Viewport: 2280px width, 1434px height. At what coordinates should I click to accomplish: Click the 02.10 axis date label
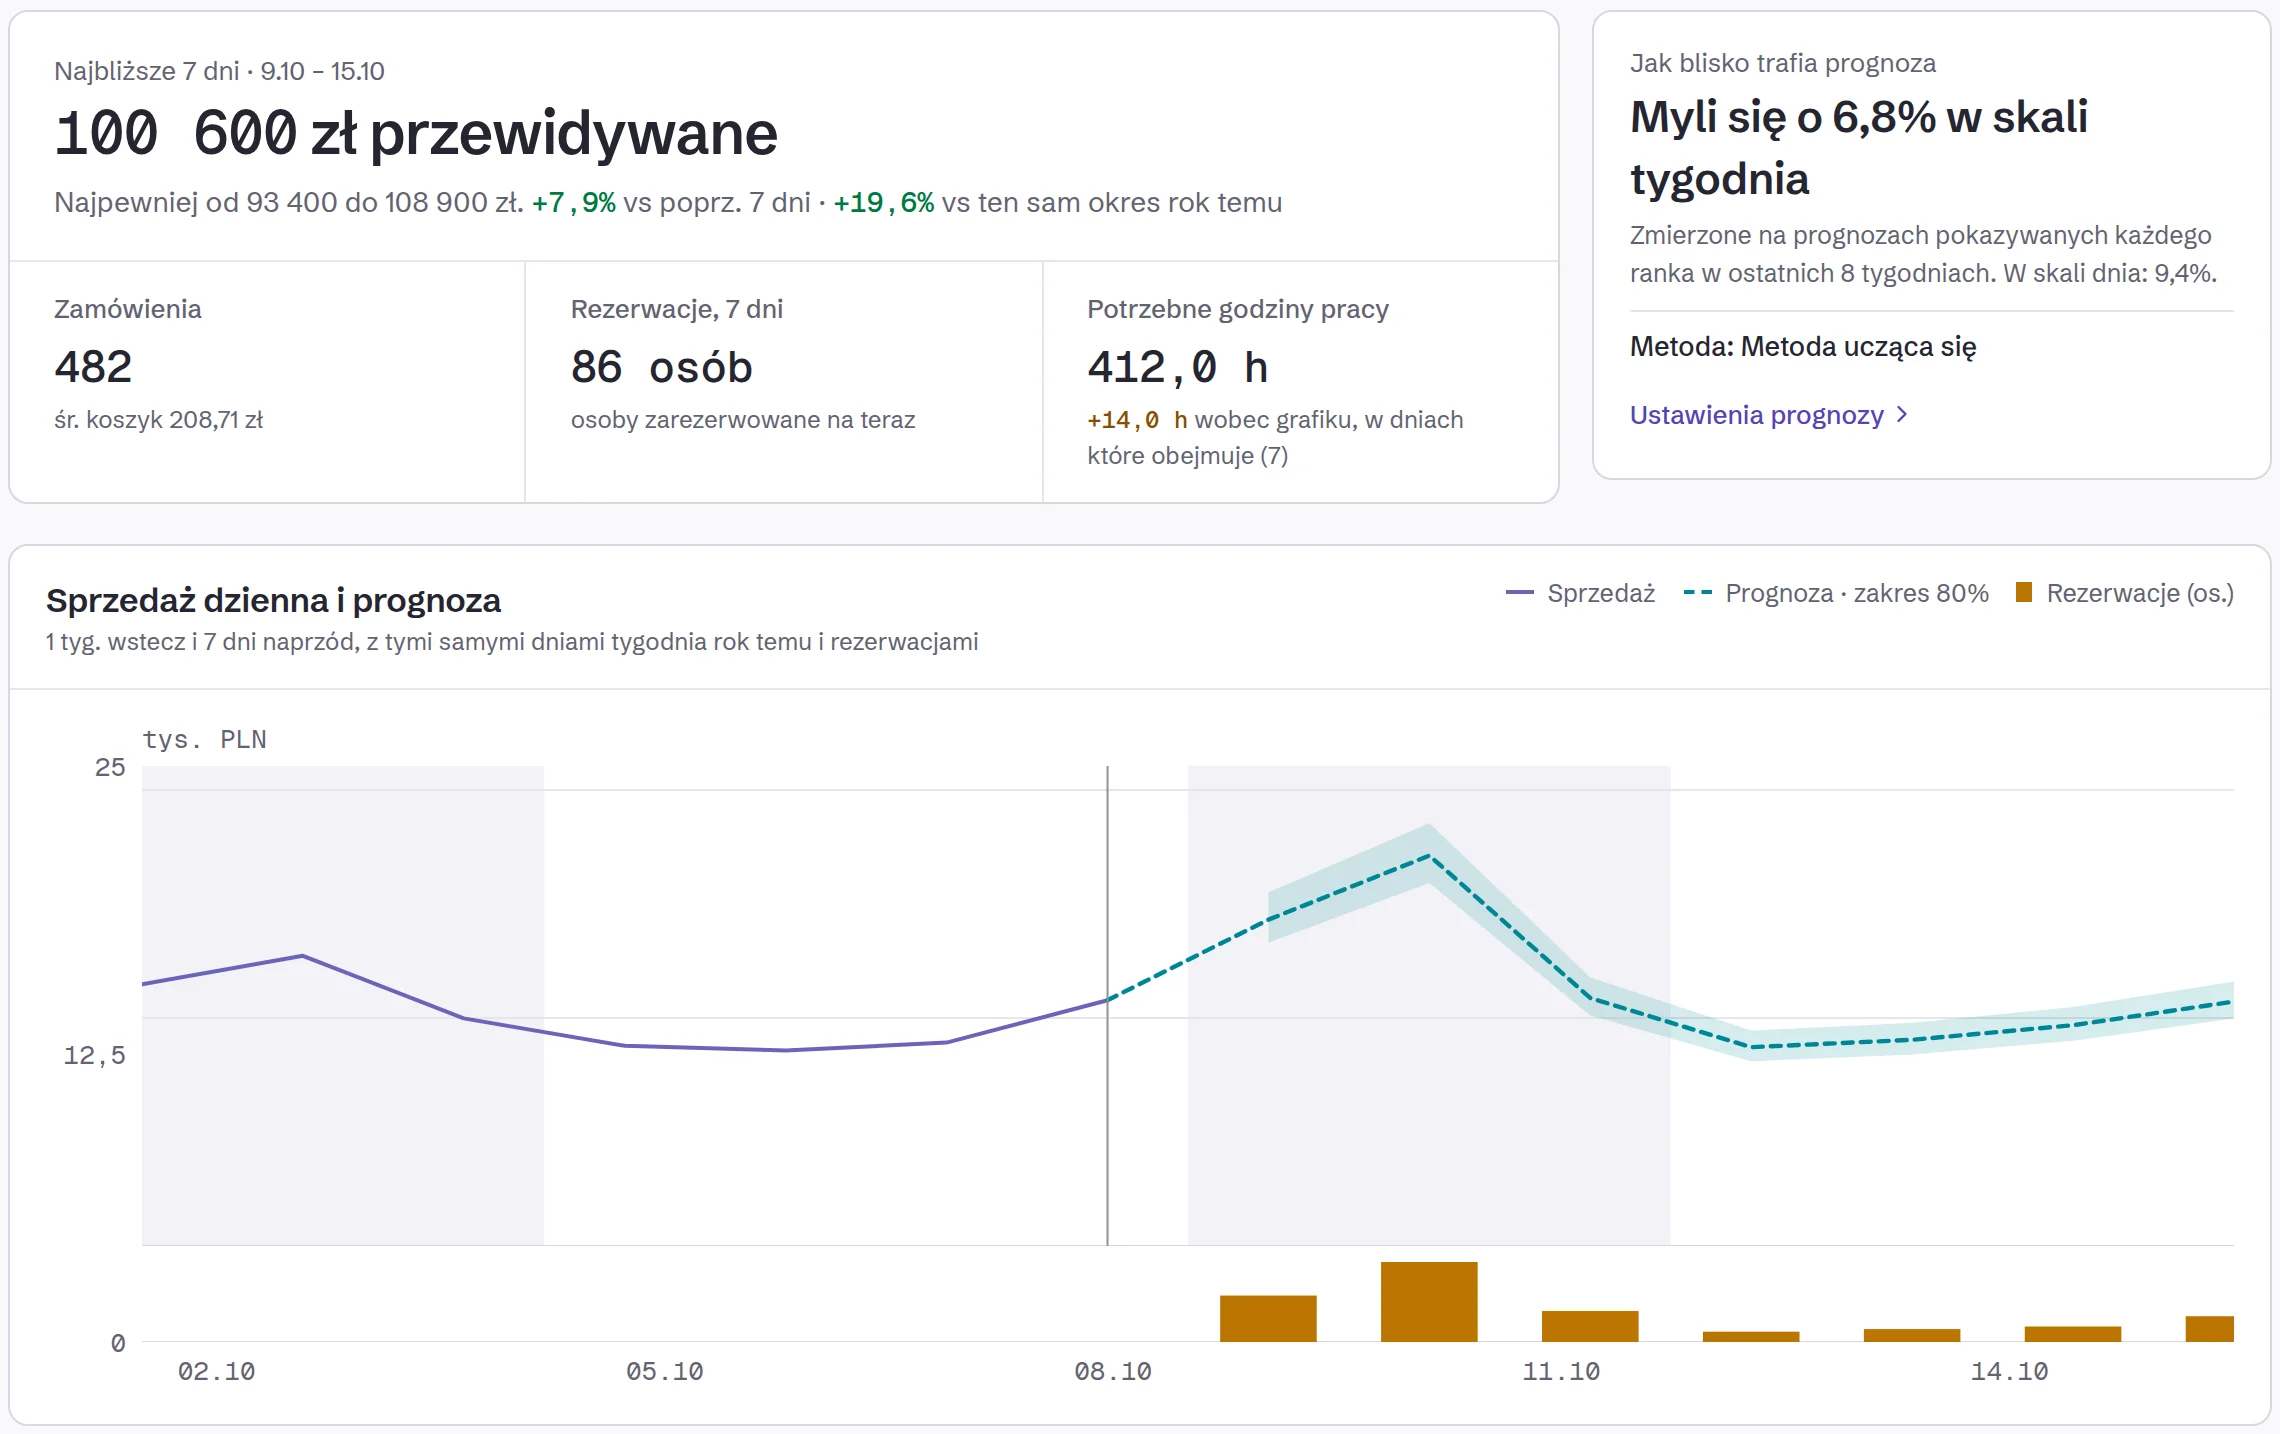pyautogui.click(x=216, y=1371)
